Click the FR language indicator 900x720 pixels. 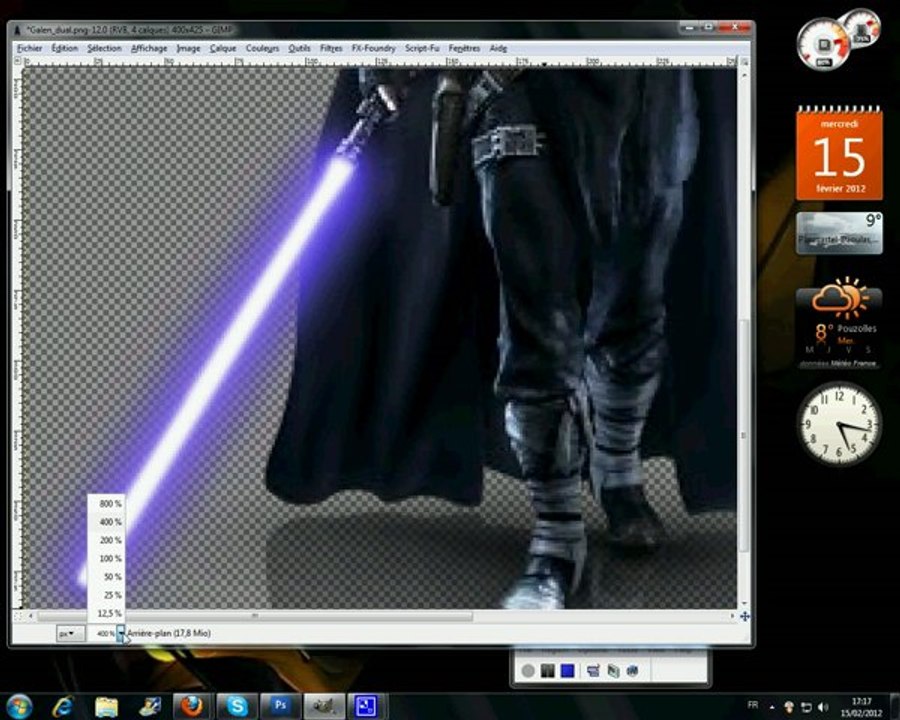click(x=752, y=705)
